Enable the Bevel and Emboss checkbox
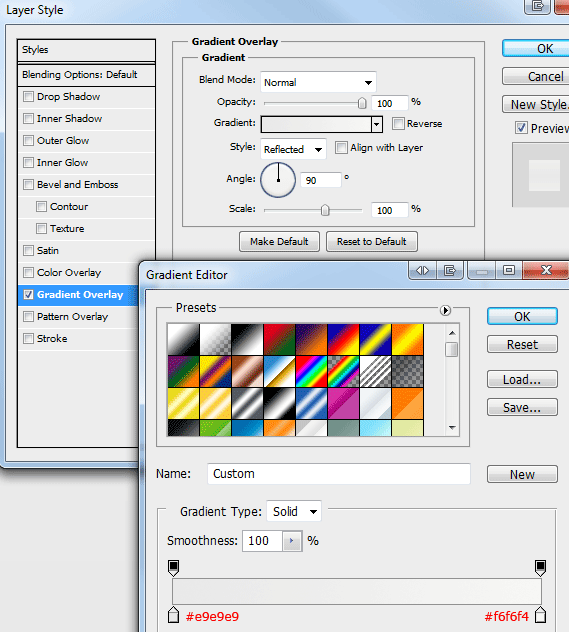 28,185
